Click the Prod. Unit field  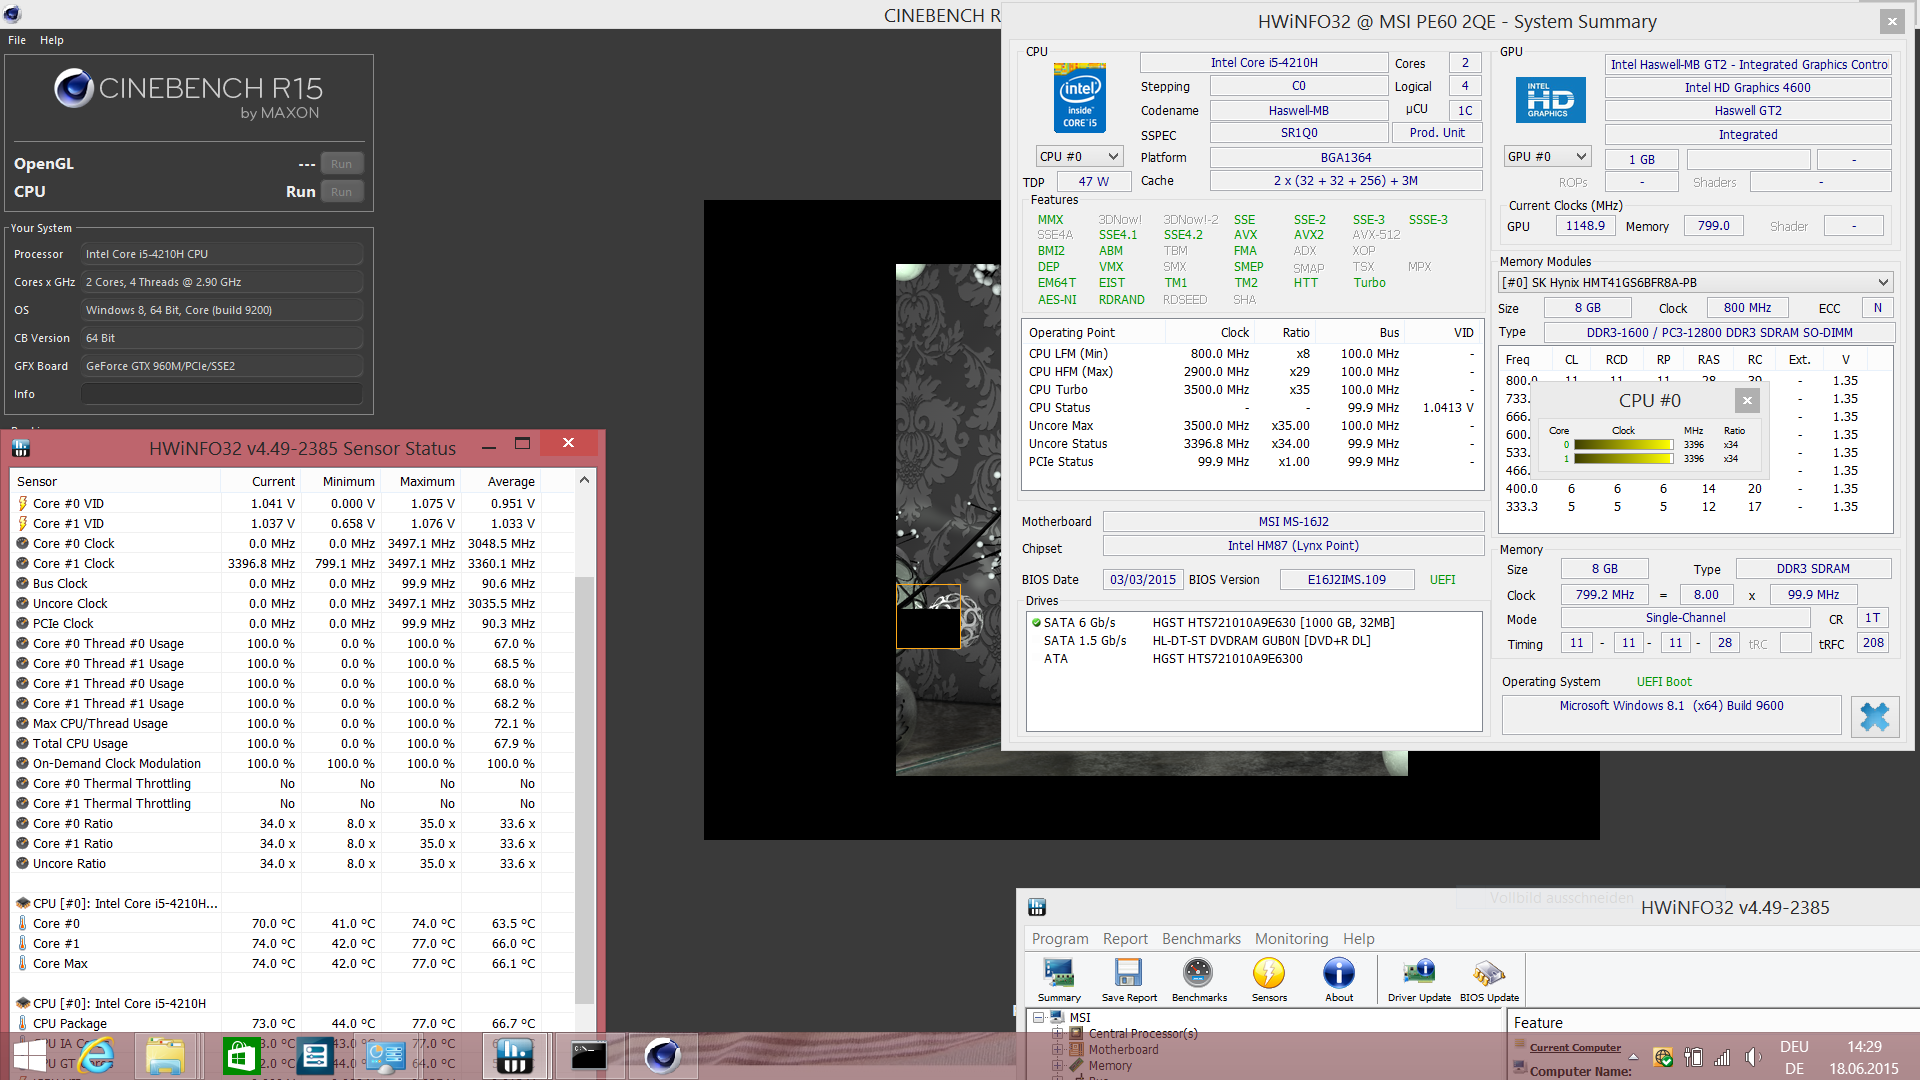tap(1437, 133)
